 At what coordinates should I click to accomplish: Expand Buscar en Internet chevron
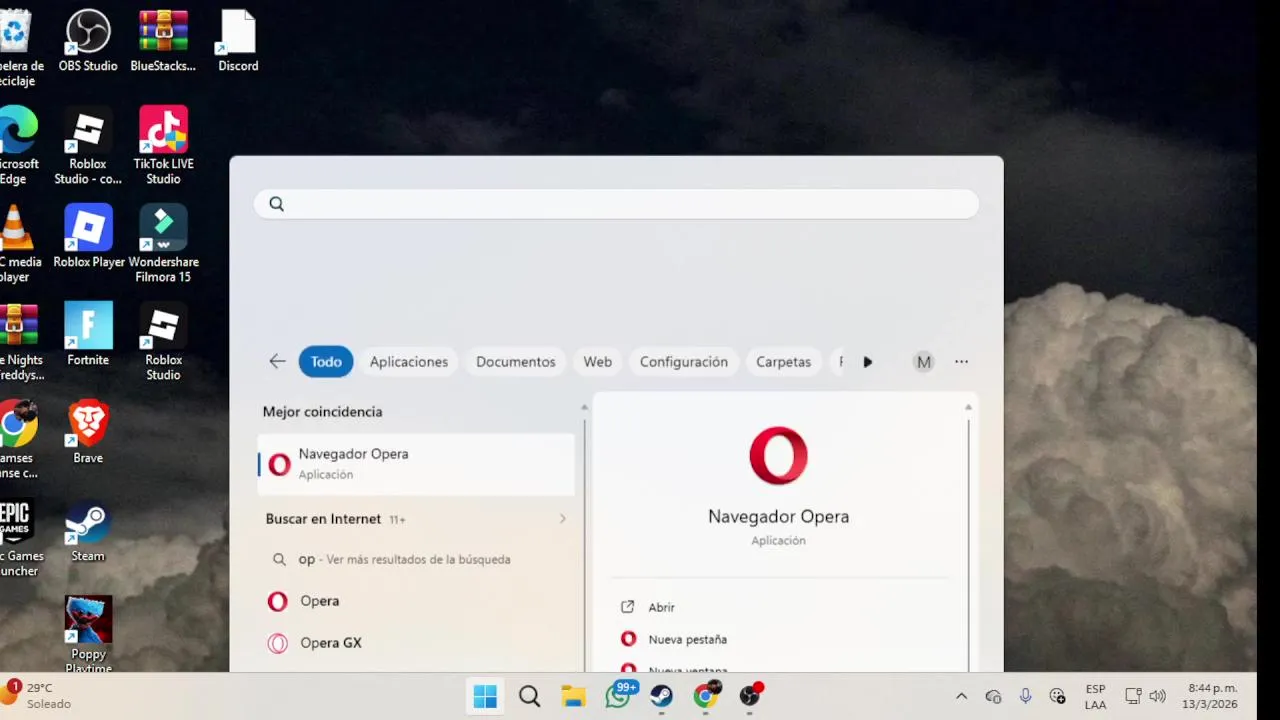tap(562, 519)
